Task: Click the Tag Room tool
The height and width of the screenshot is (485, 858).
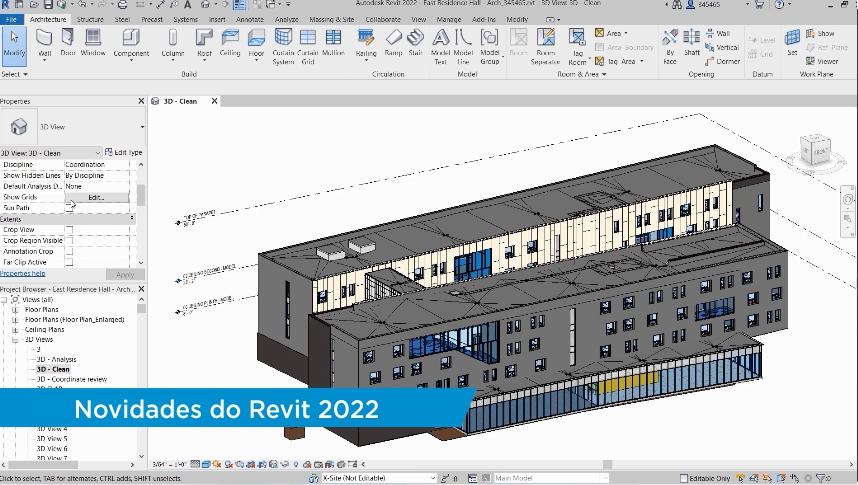Action: (577, 47)
